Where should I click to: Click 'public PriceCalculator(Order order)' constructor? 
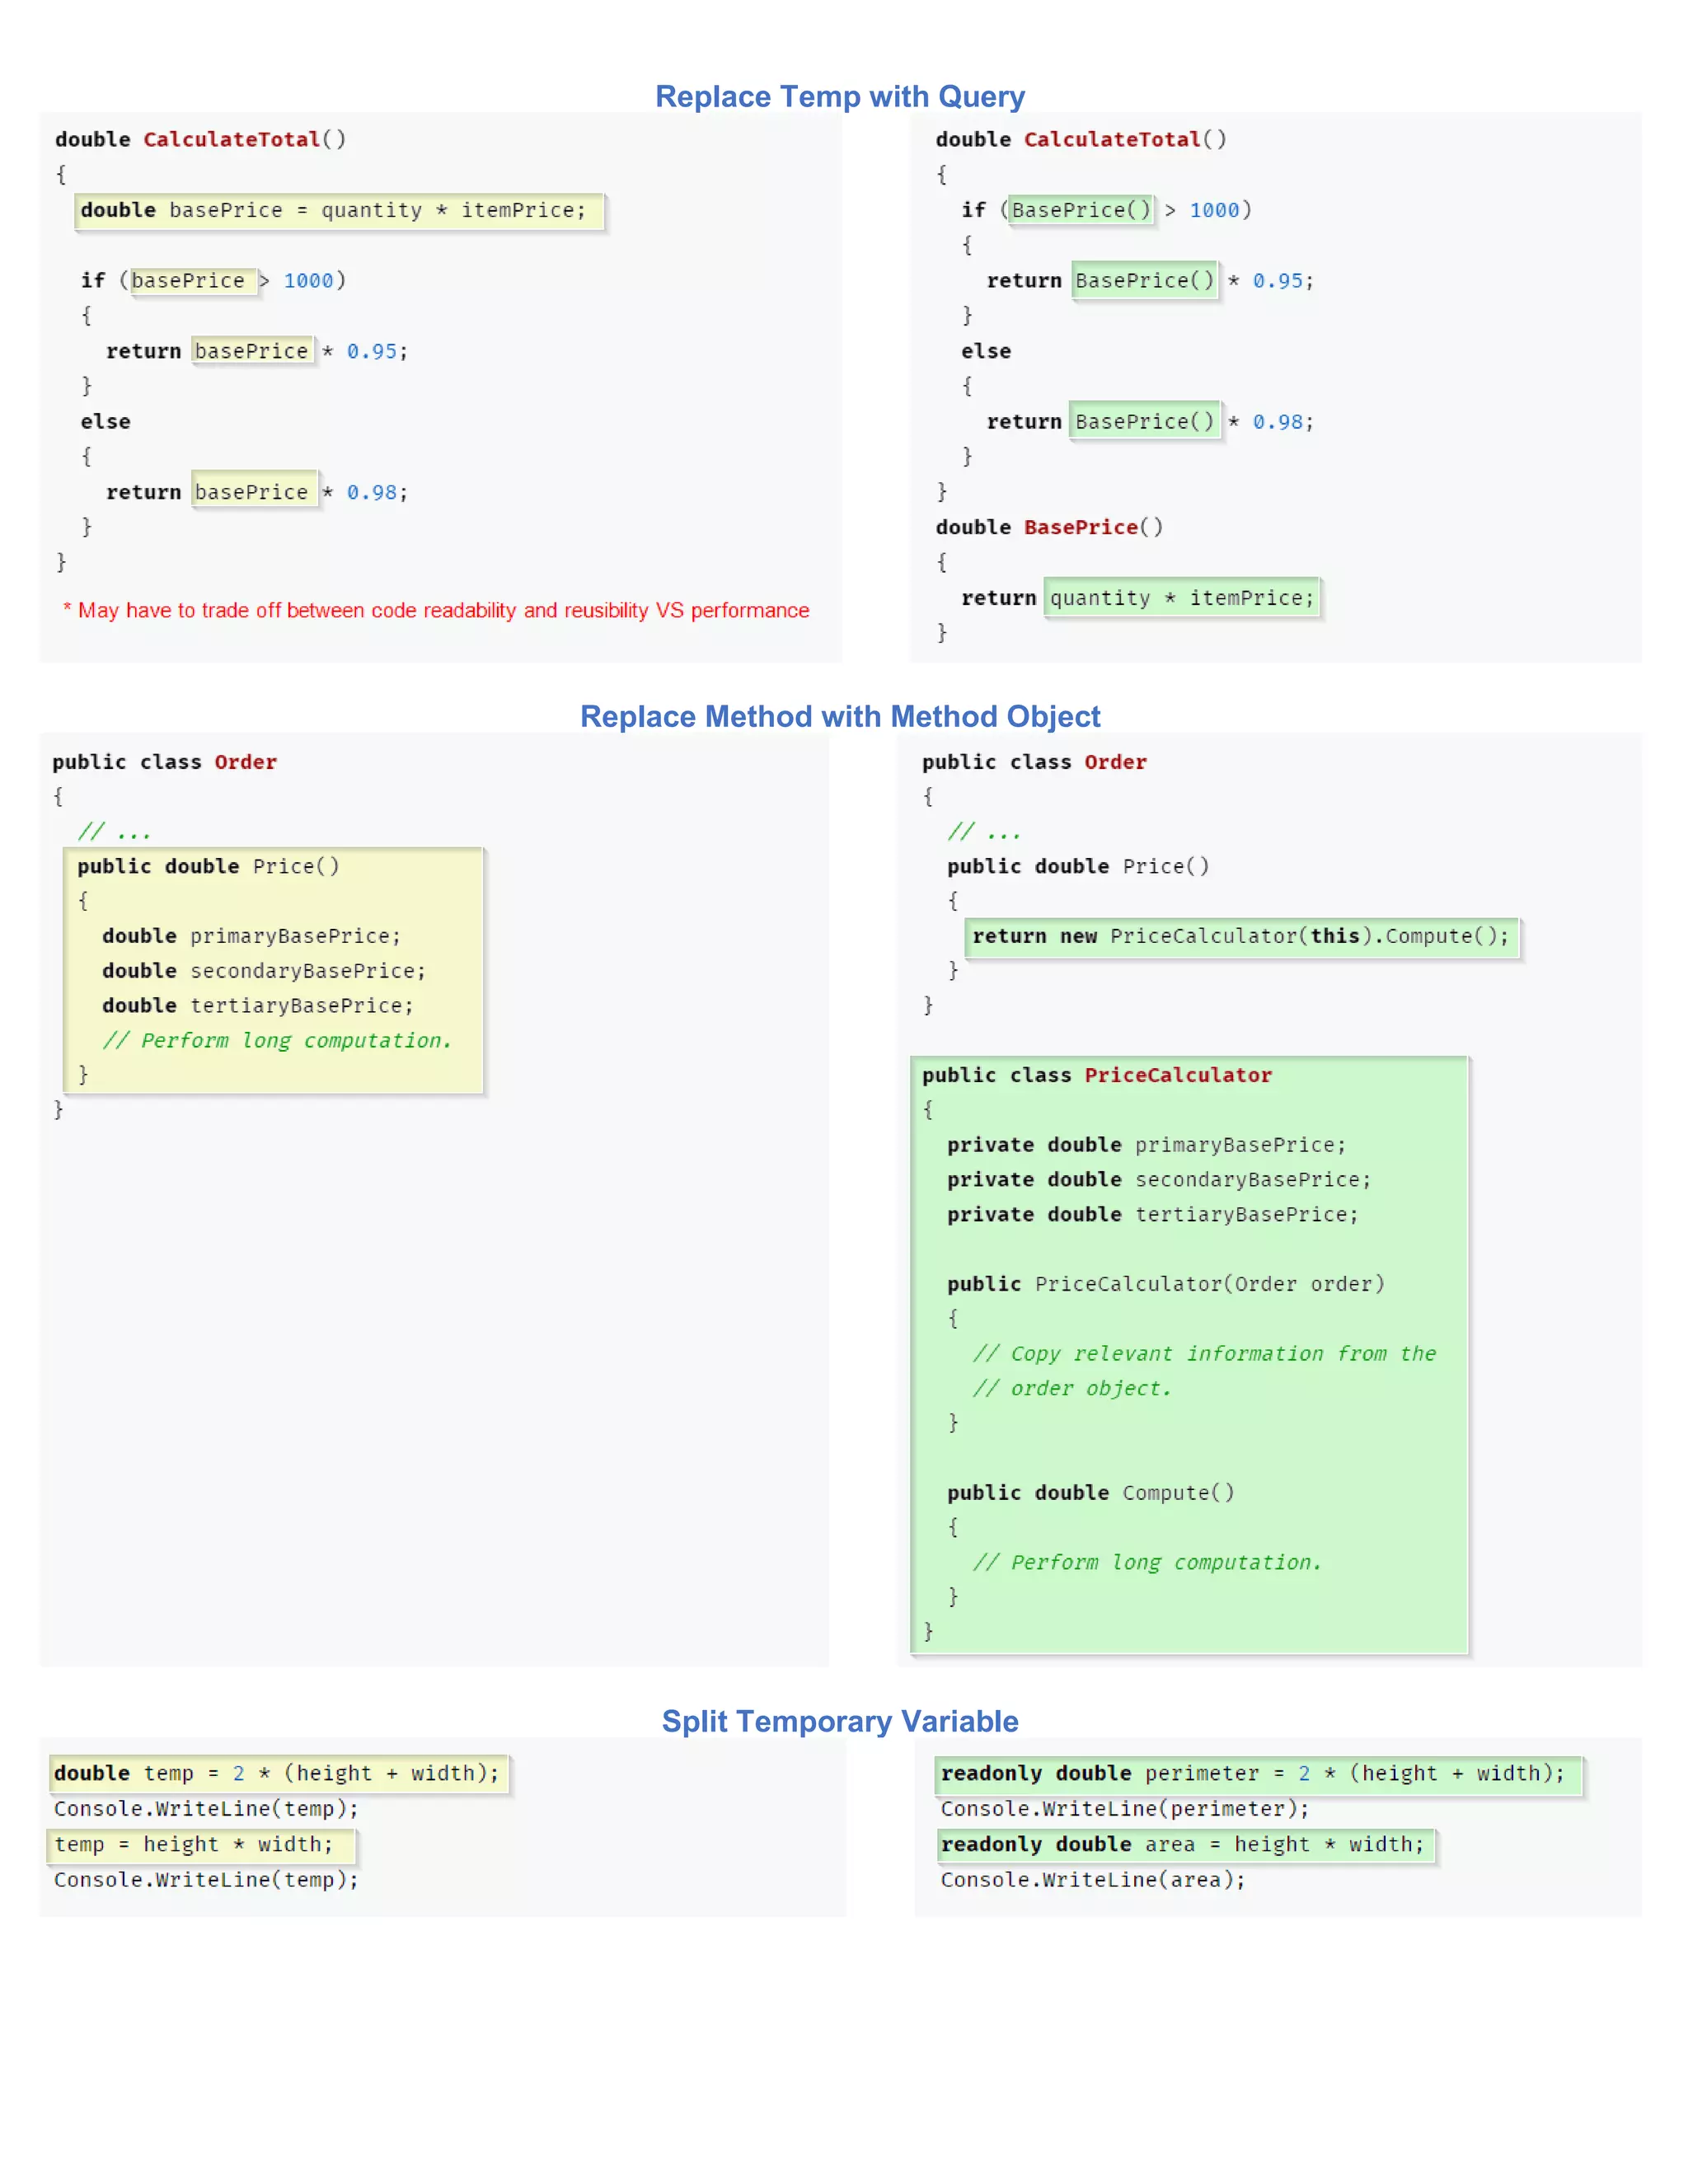coord(1166,1284)
